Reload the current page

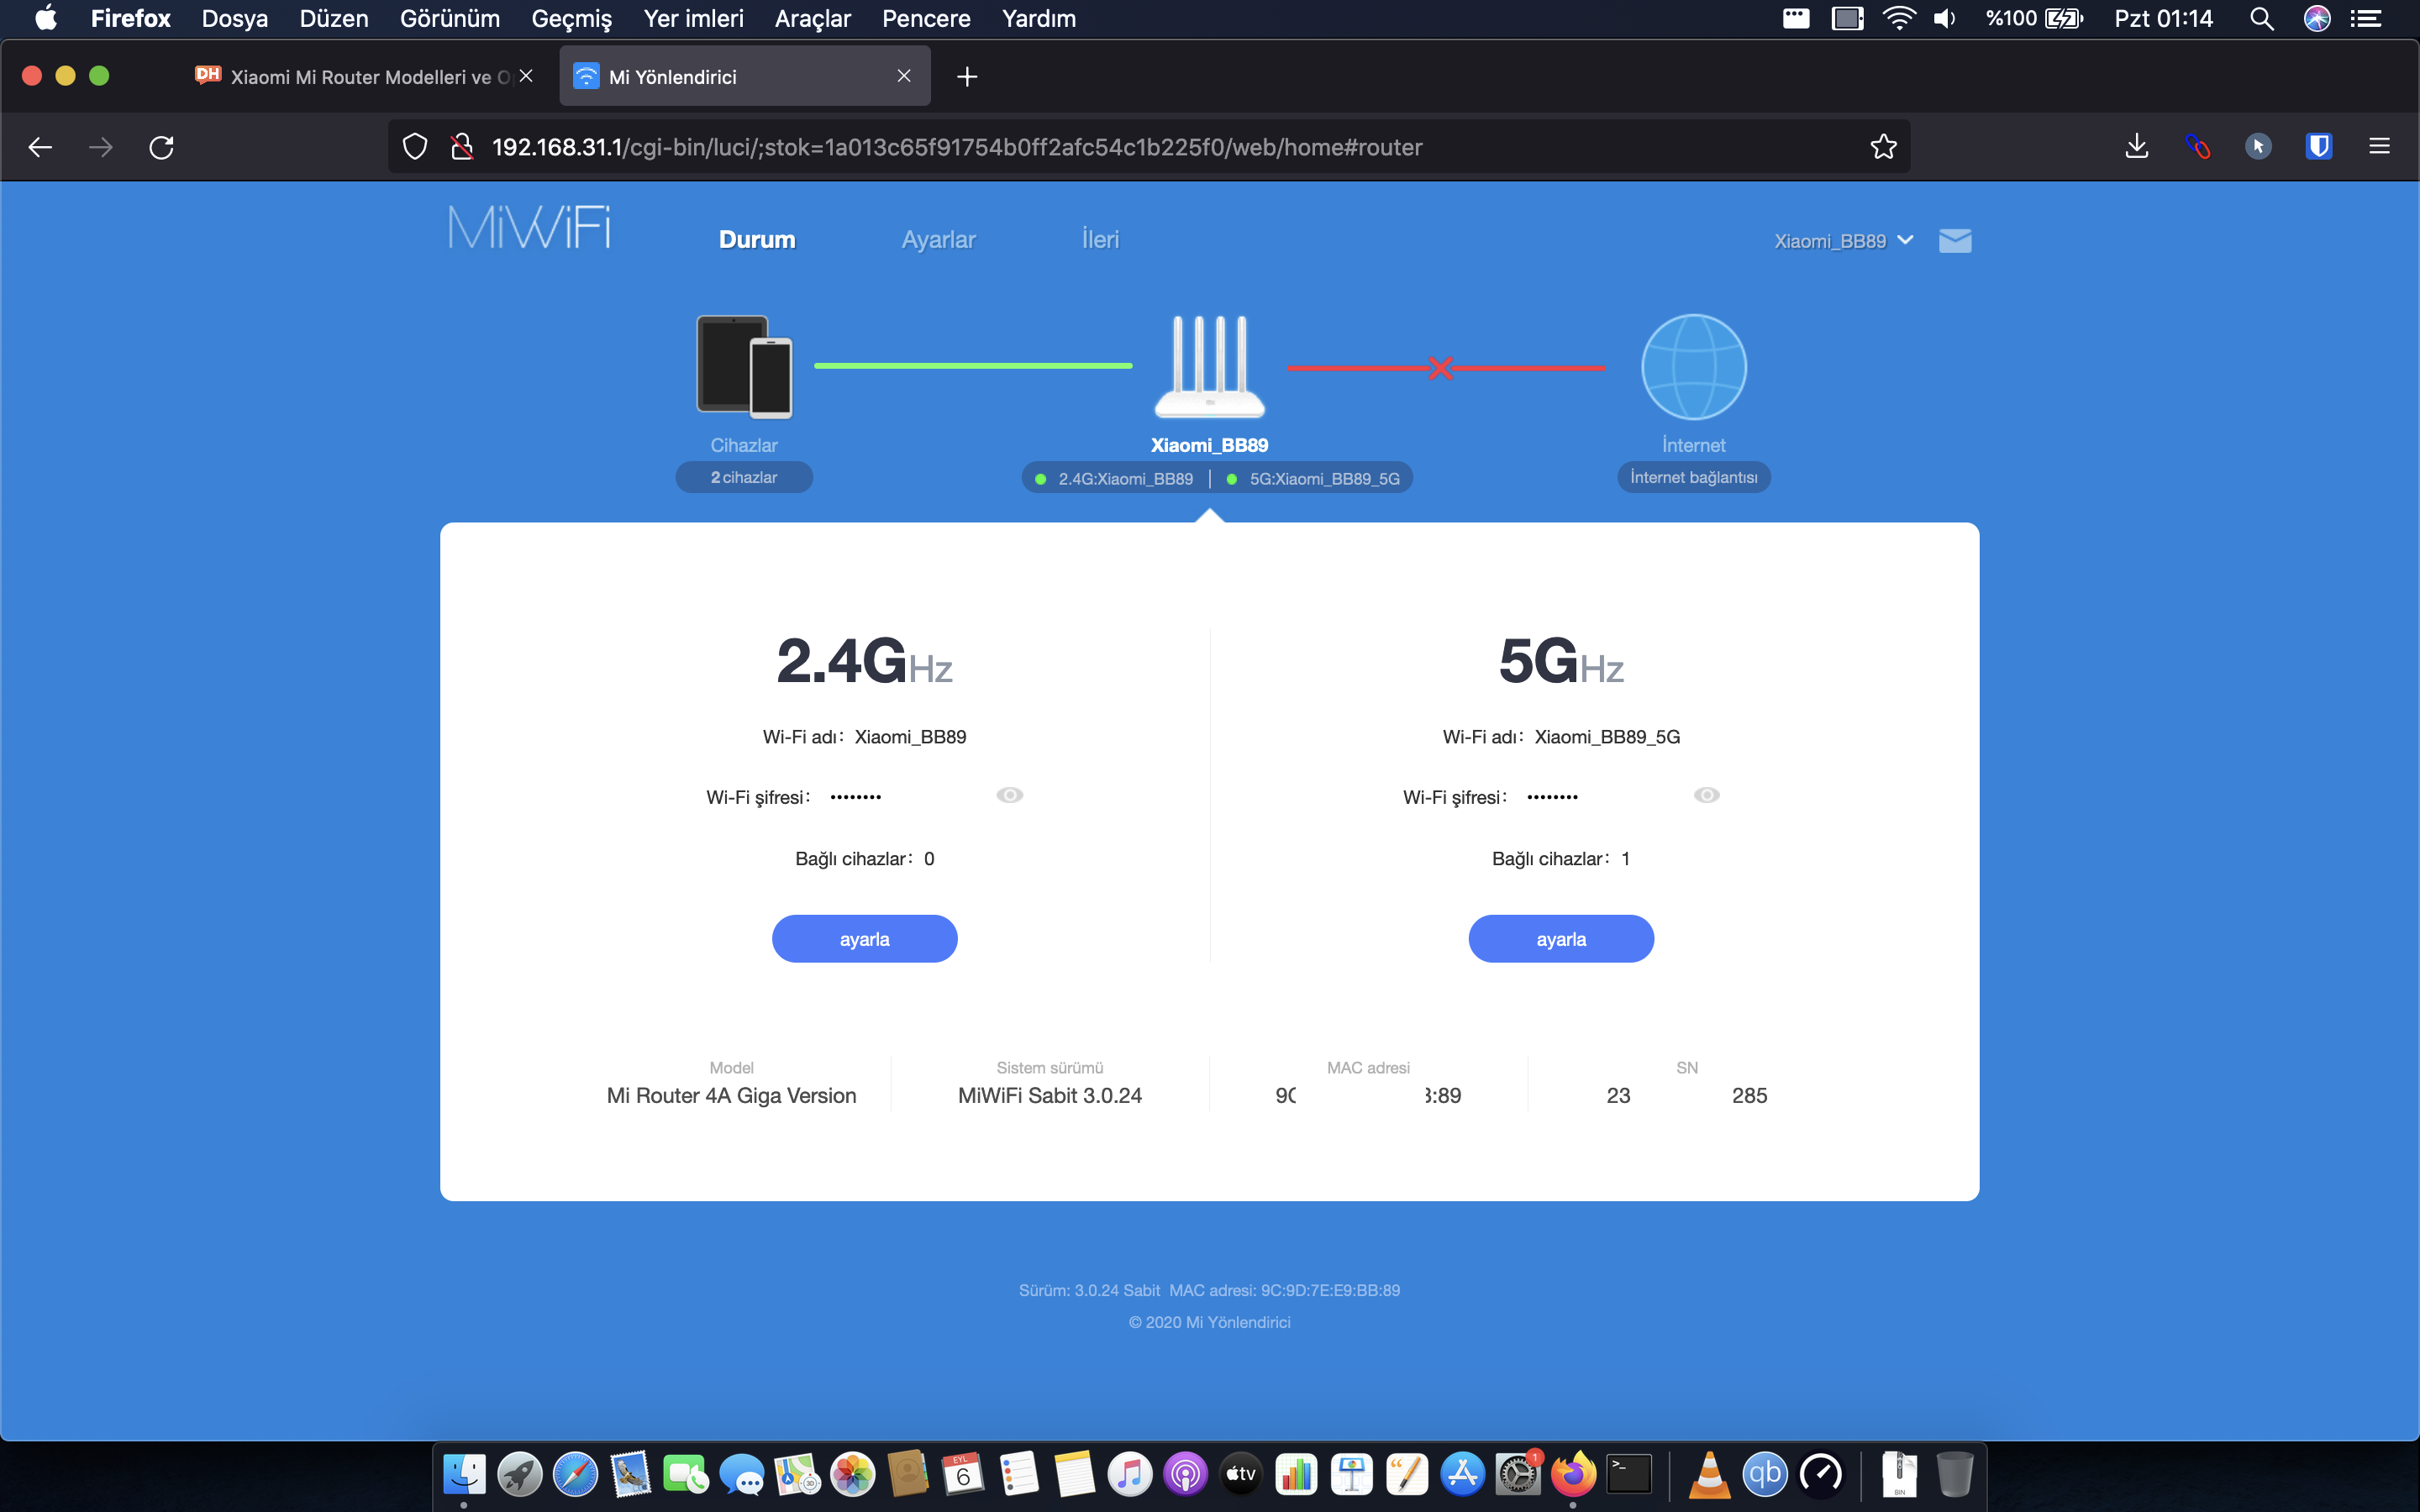pos(162,147)
